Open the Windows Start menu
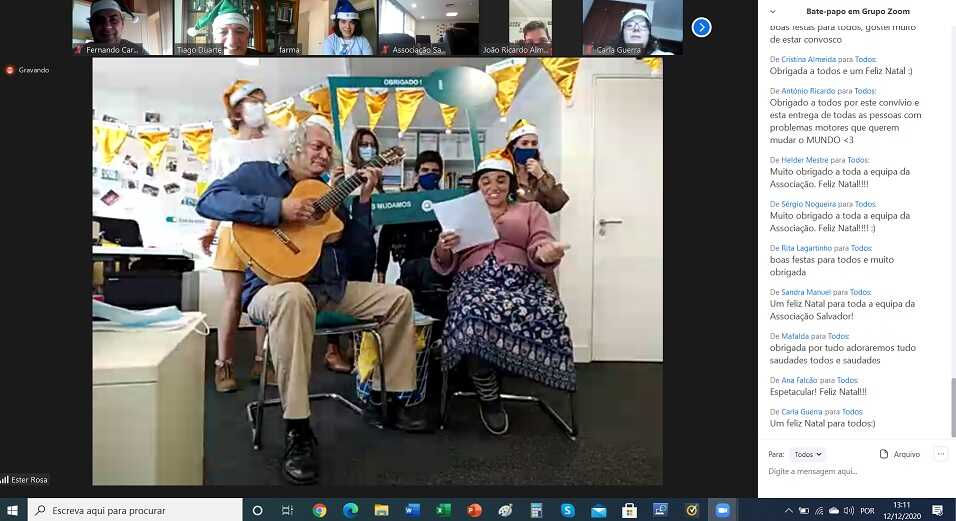956x521 pixels. coord(12,510)
